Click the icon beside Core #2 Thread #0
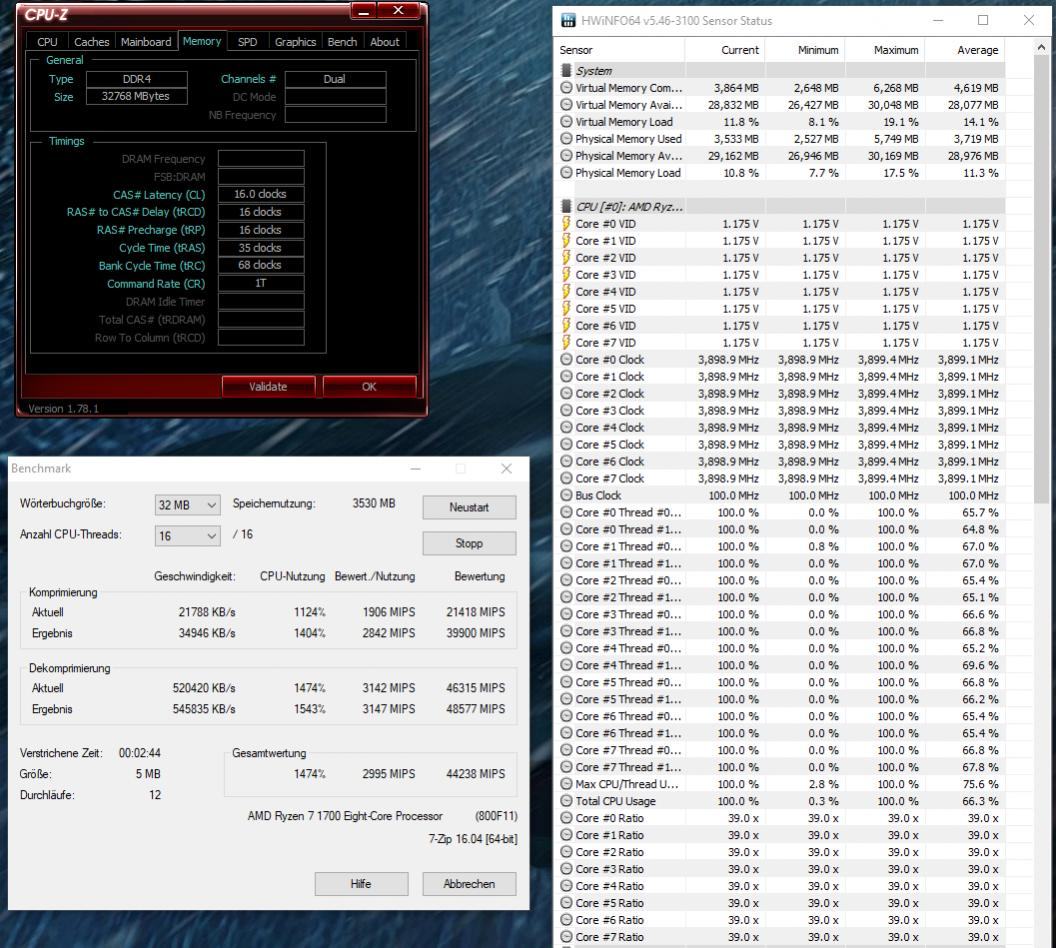The width and height of the screenshot is (1056, 948). click(x=566, y=580)
